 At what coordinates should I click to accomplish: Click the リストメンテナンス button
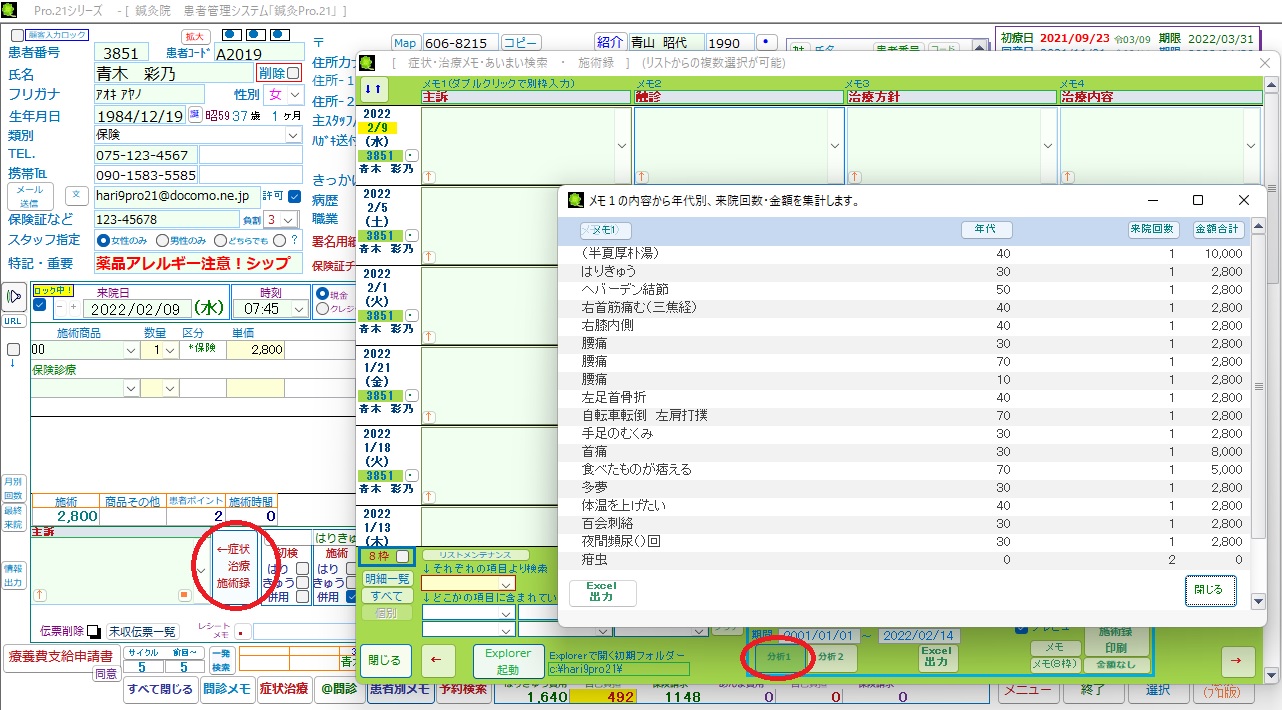coord(474,555)
